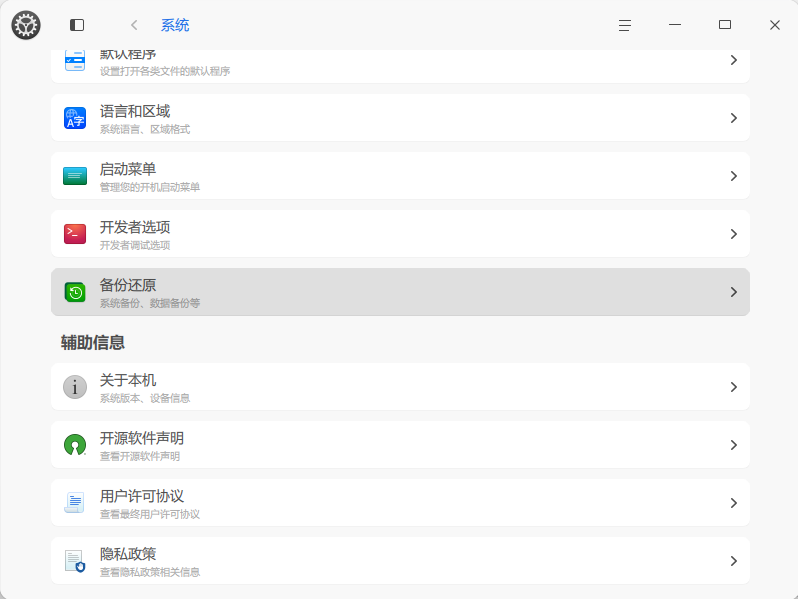Expand the 语言和区域 row chevron
The height and width of the screenshot is (599, 798).
[x=733, y=118]
